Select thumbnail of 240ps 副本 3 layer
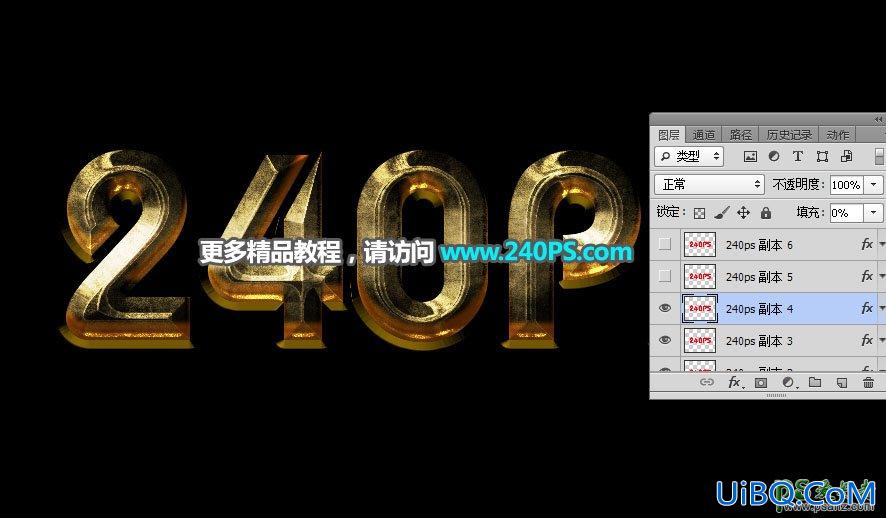Screen dimensions: 886x518 tap(700, 340)
